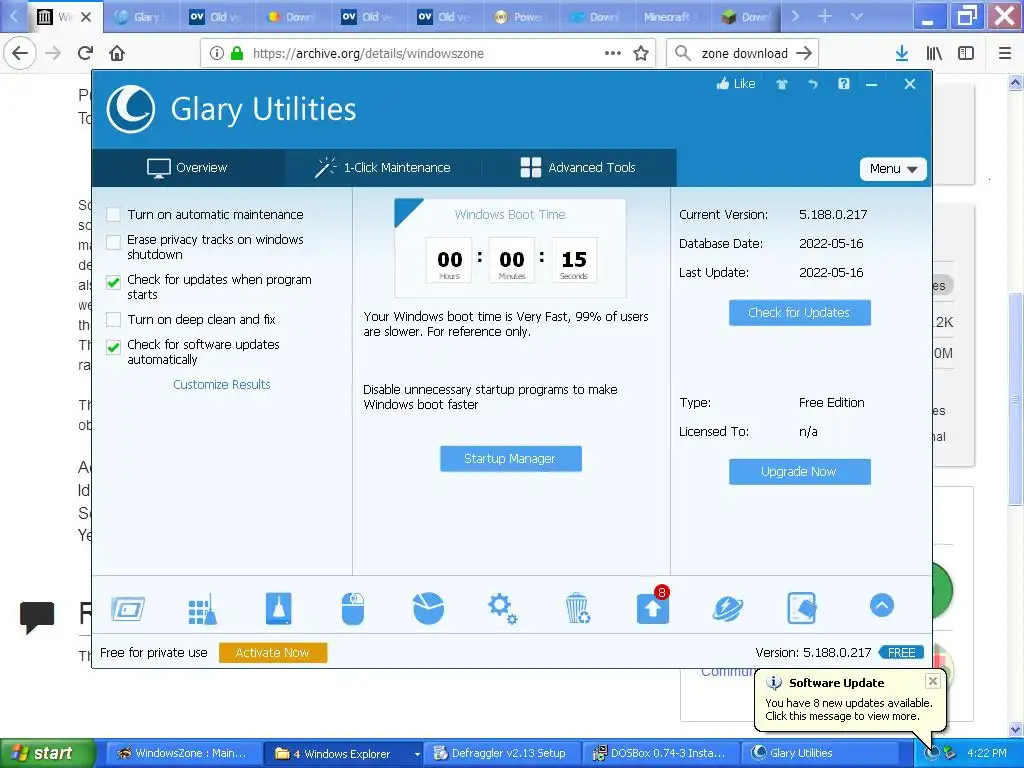This screenshot has width=1024, height=768.
Task: Open Glary Utilities help question icon
Action: point(844,84)
